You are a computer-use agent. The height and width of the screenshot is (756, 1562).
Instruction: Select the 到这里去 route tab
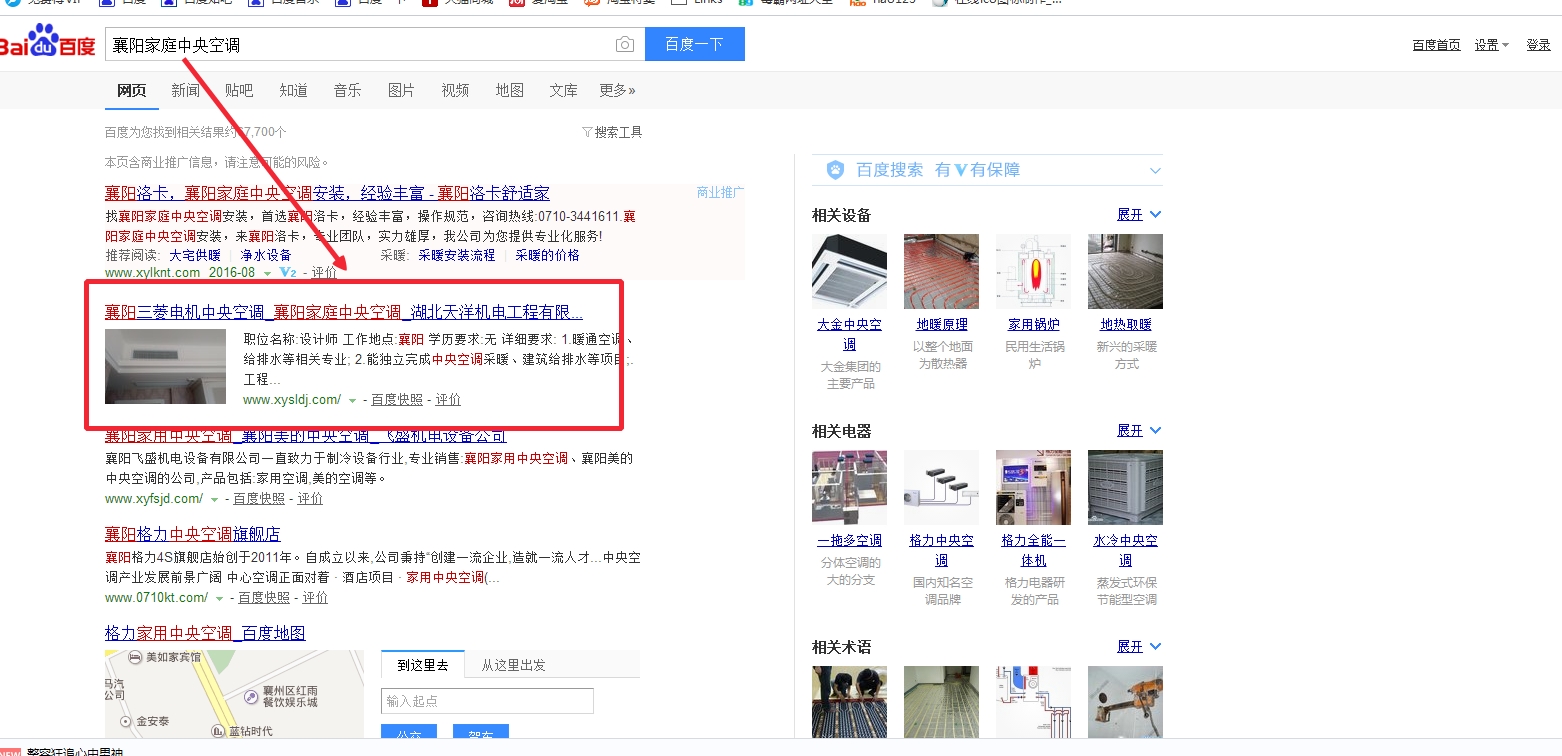(423, 665)
